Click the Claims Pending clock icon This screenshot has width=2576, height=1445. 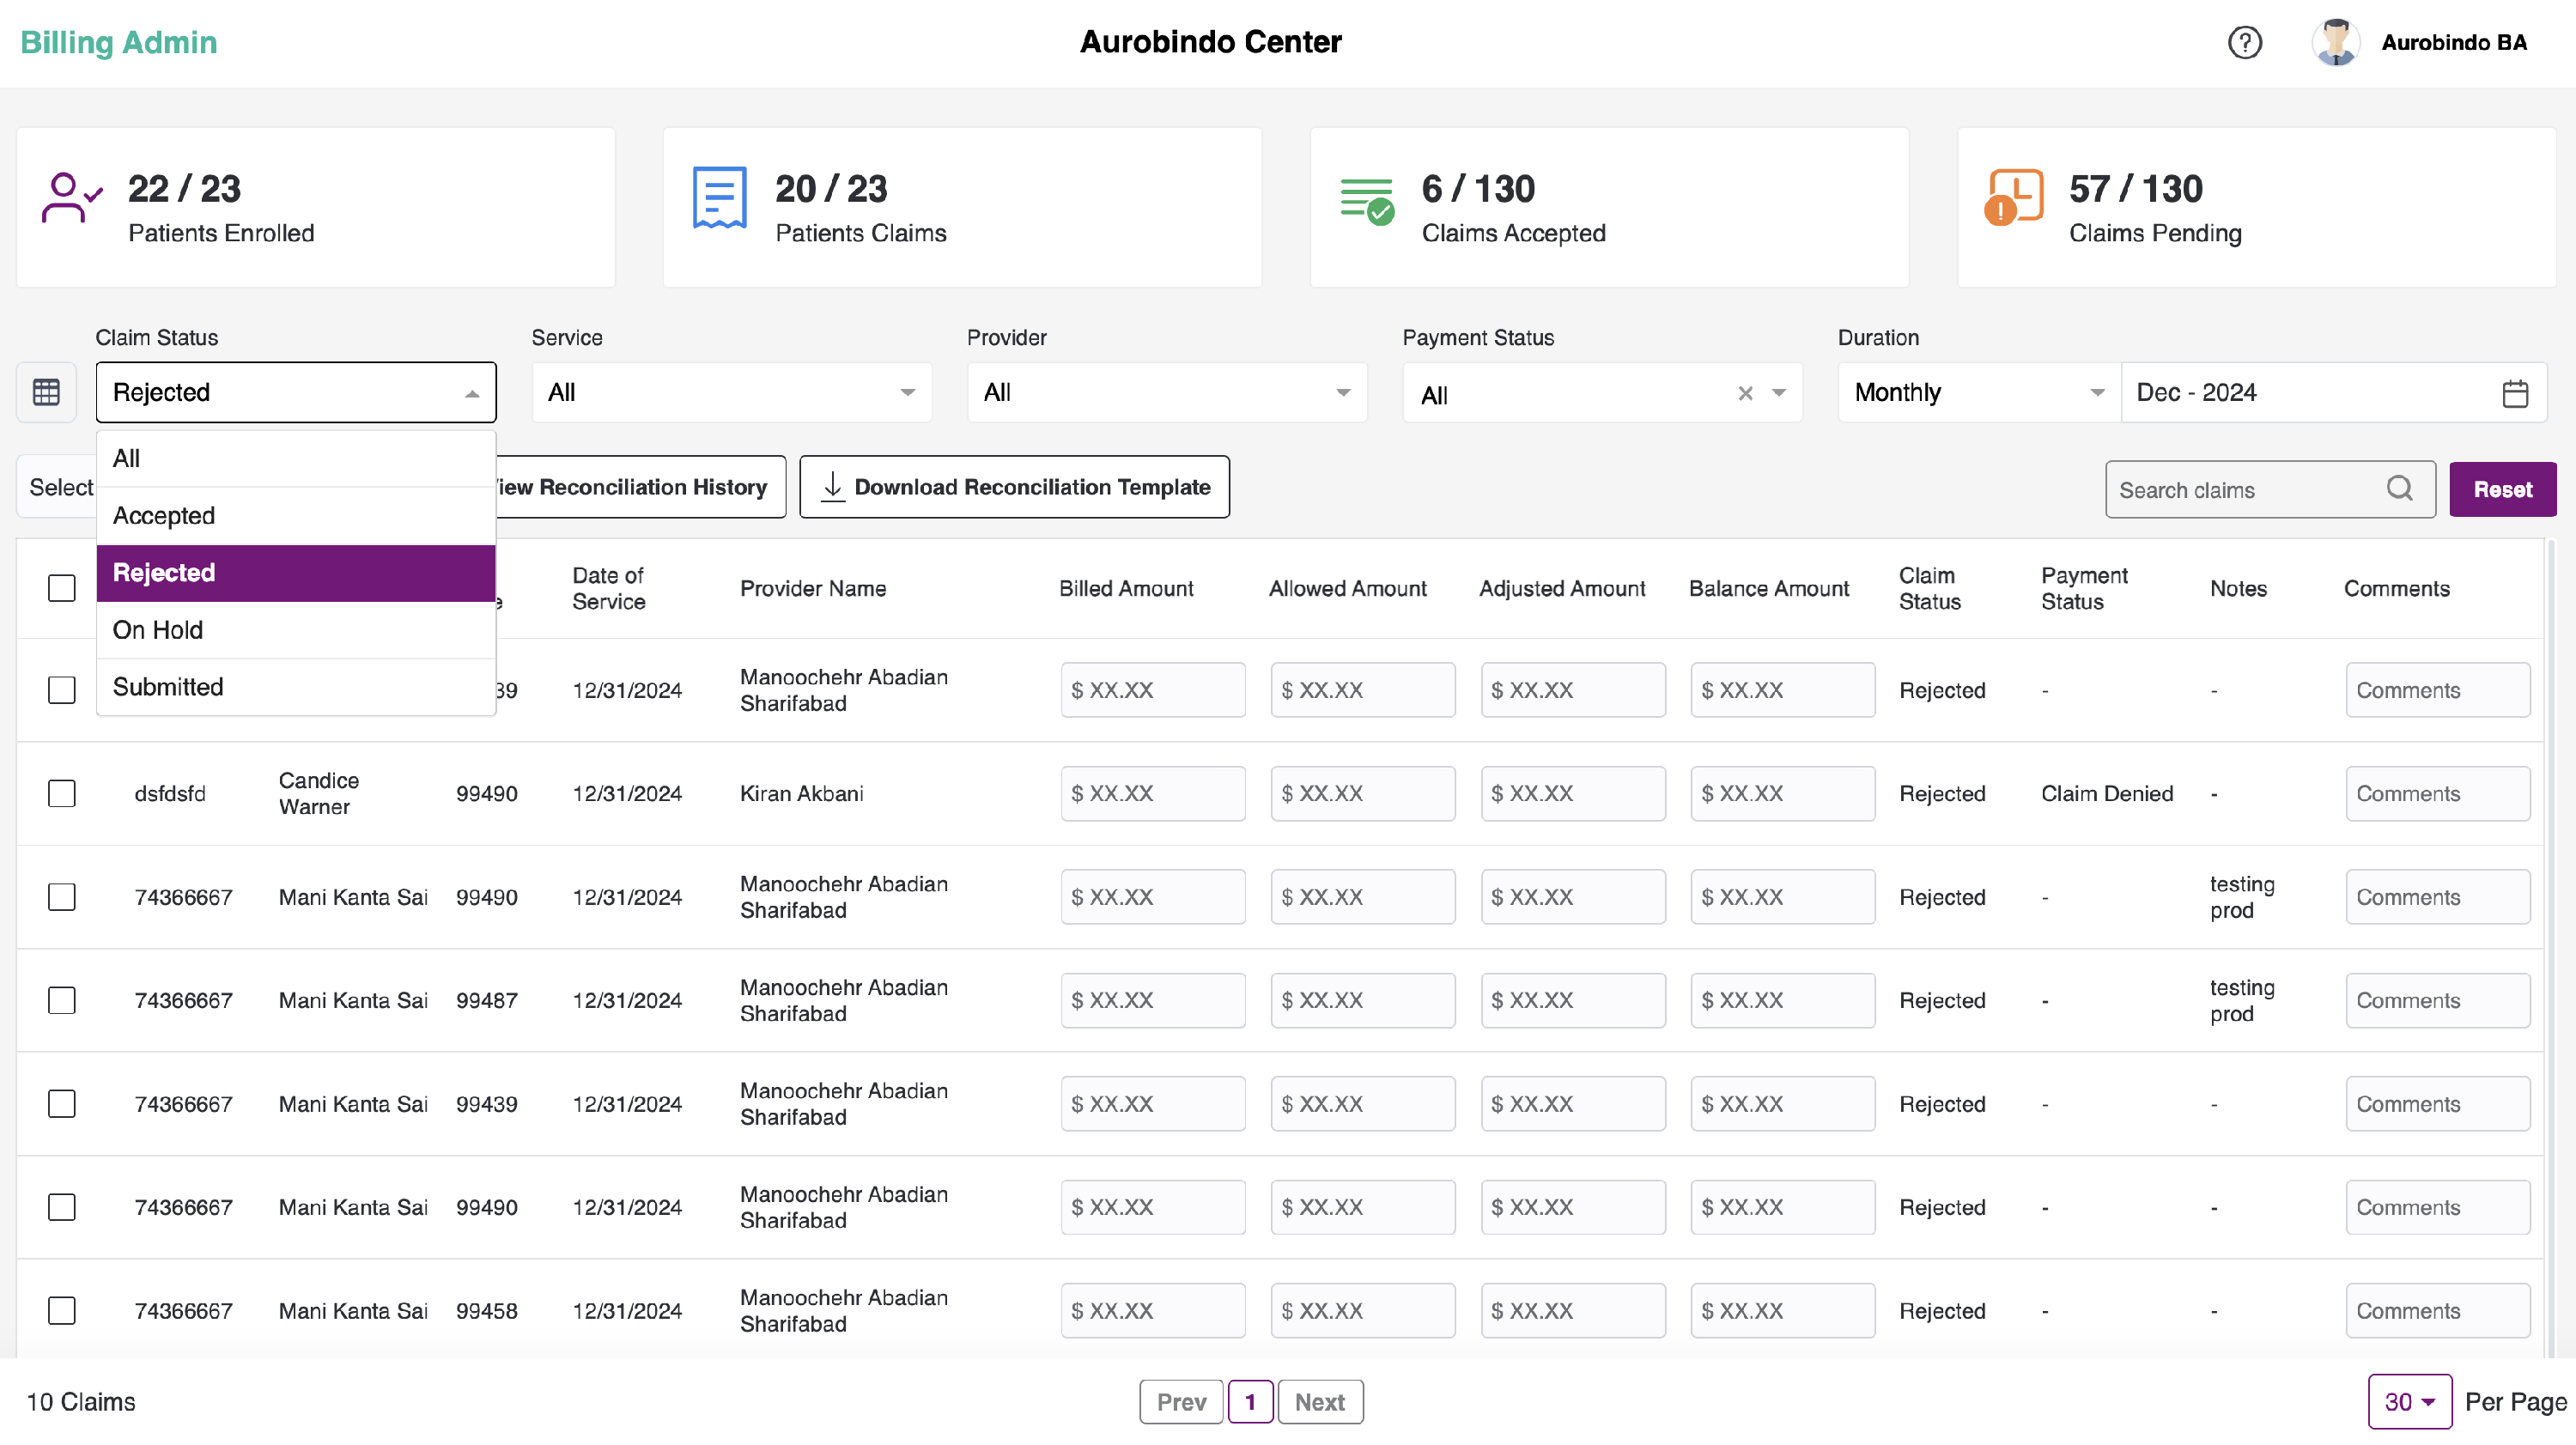pos(2013,198)
